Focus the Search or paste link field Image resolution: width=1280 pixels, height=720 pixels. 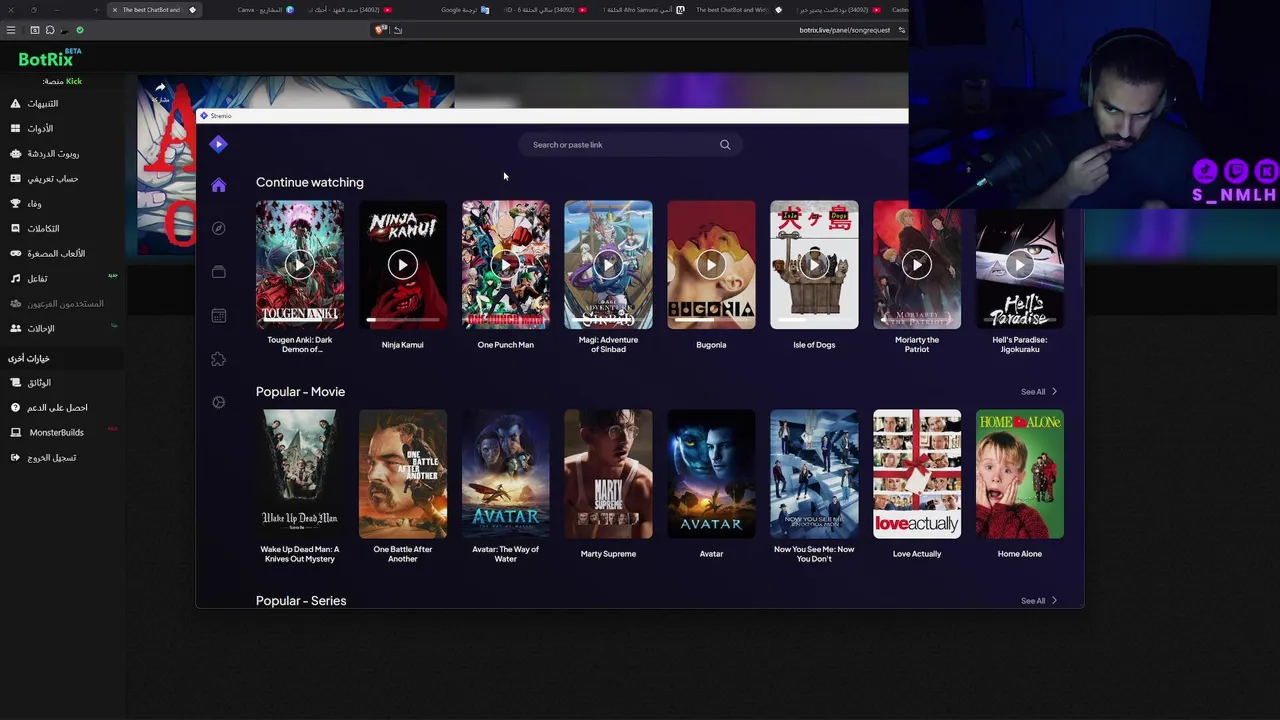(x=630, y=145)
